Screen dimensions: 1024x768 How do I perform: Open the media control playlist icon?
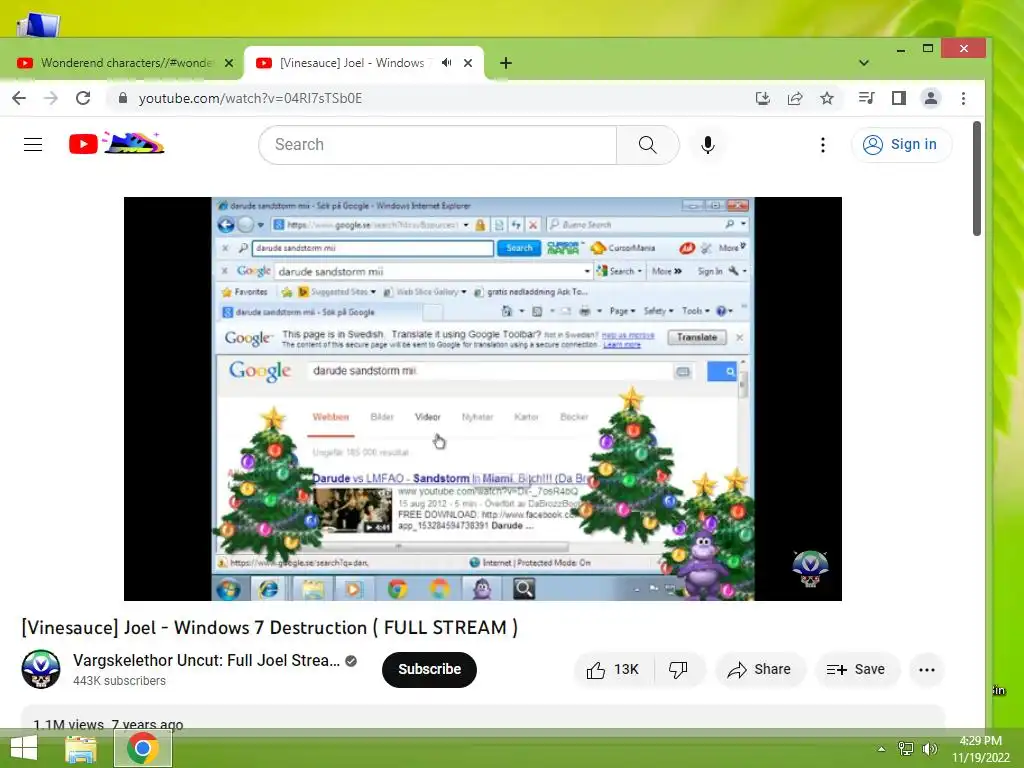pyautogui.click(x=867, y=99)
